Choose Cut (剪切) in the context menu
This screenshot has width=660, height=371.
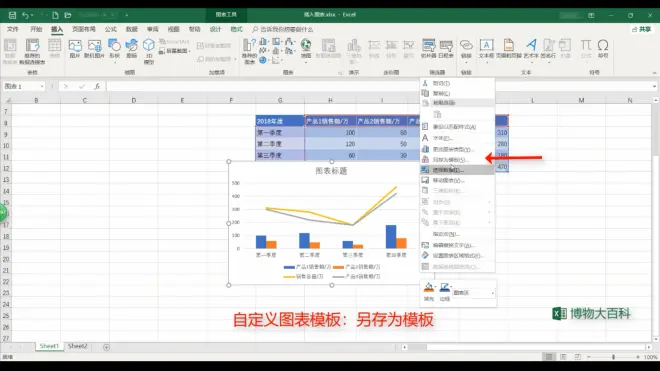tap(457, 83)
